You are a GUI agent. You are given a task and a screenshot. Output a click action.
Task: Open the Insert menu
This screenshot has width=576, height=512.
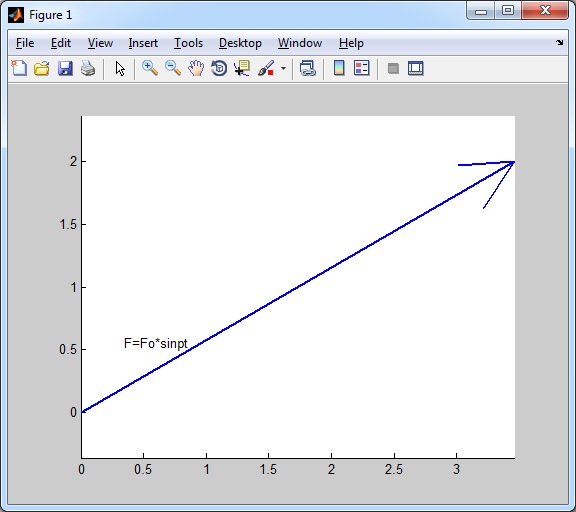pyautogui.click(x=143, y=43)
